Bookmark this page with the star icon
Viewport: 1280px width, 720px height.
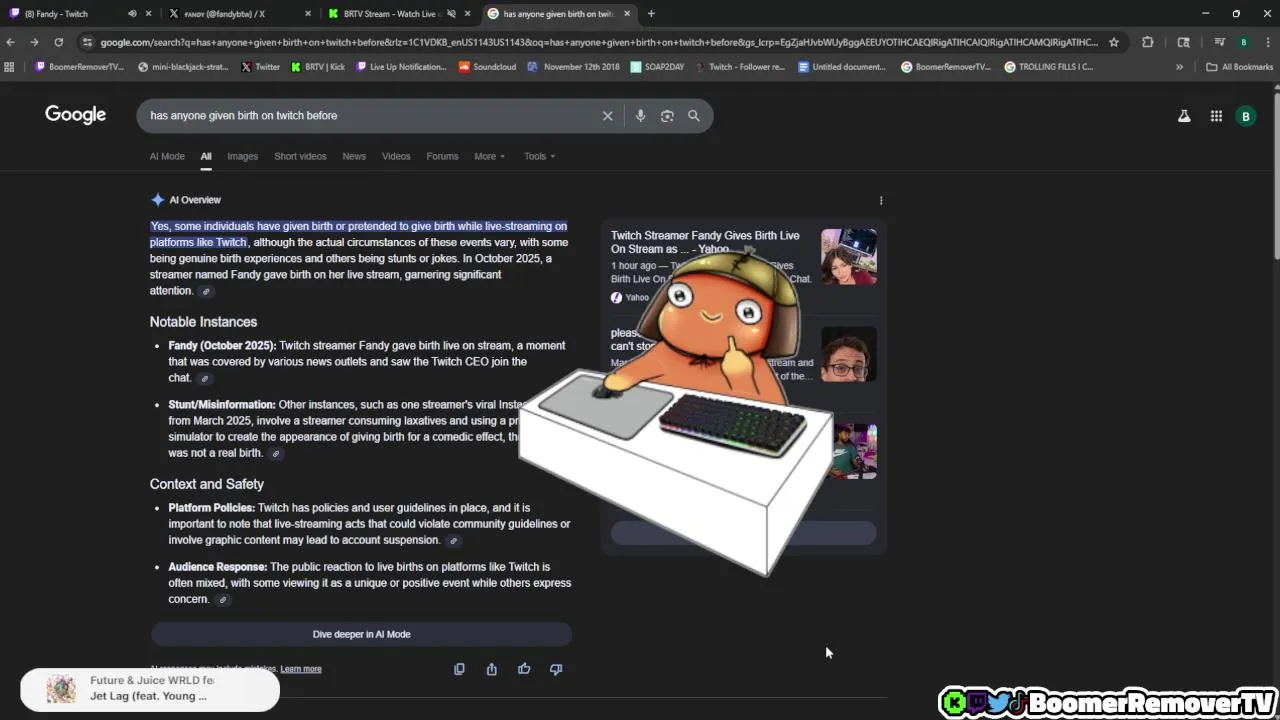[x=1114, y=42]
